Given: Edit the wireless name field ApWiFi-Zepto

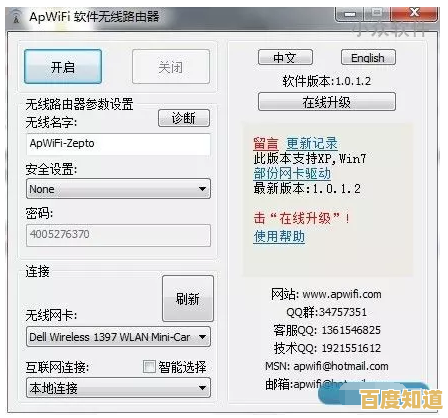Looking at the screenshot, I should pos(118,144).
